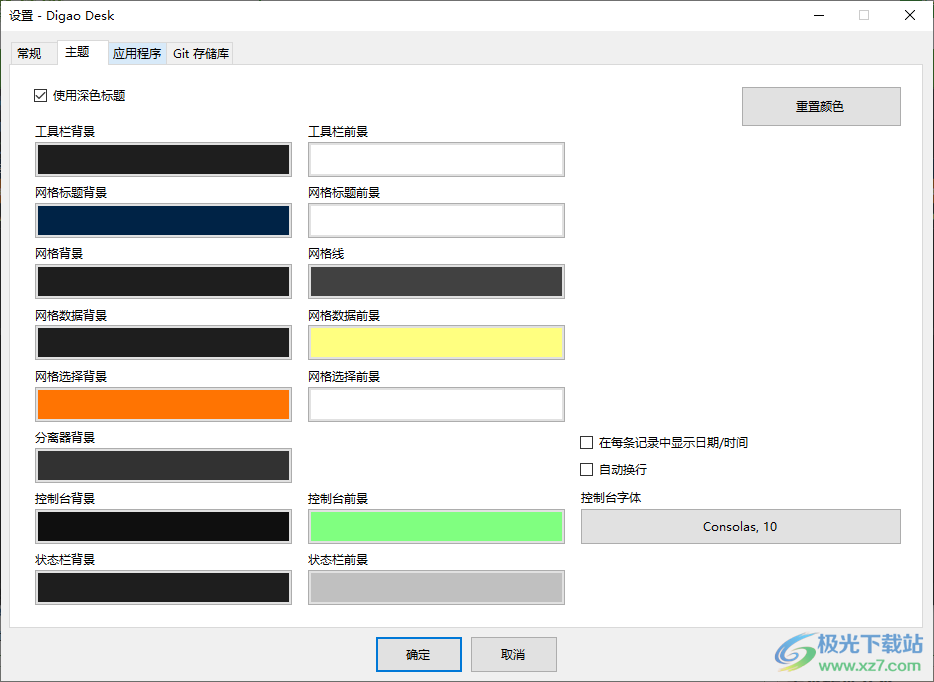This screenshot has width=934, height=682.
Task: Adjust the 网格线 color
Action: click(436, 281)
